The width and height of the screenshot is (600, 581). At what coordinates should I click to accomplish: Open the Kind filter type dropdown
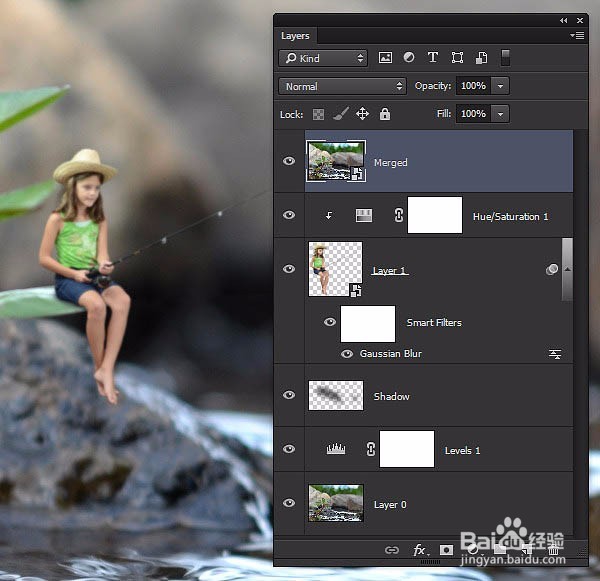pos(323,58)
